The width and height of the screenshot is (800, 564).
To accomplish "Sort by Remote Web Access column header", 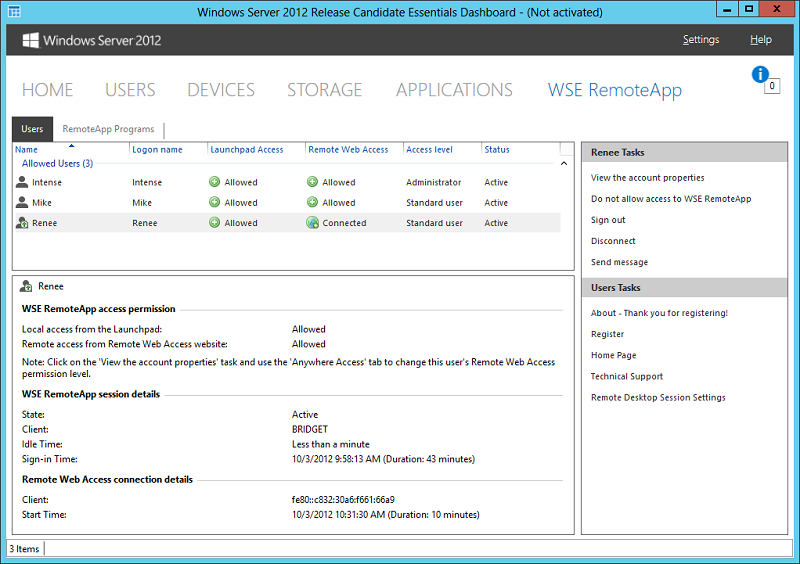I will point(348,150).
